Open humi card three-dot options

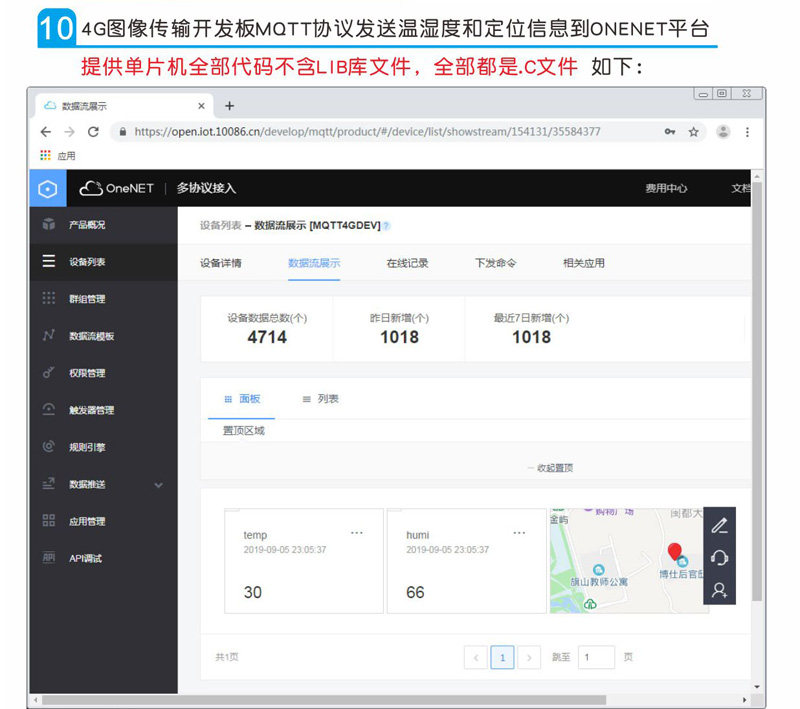519,533
